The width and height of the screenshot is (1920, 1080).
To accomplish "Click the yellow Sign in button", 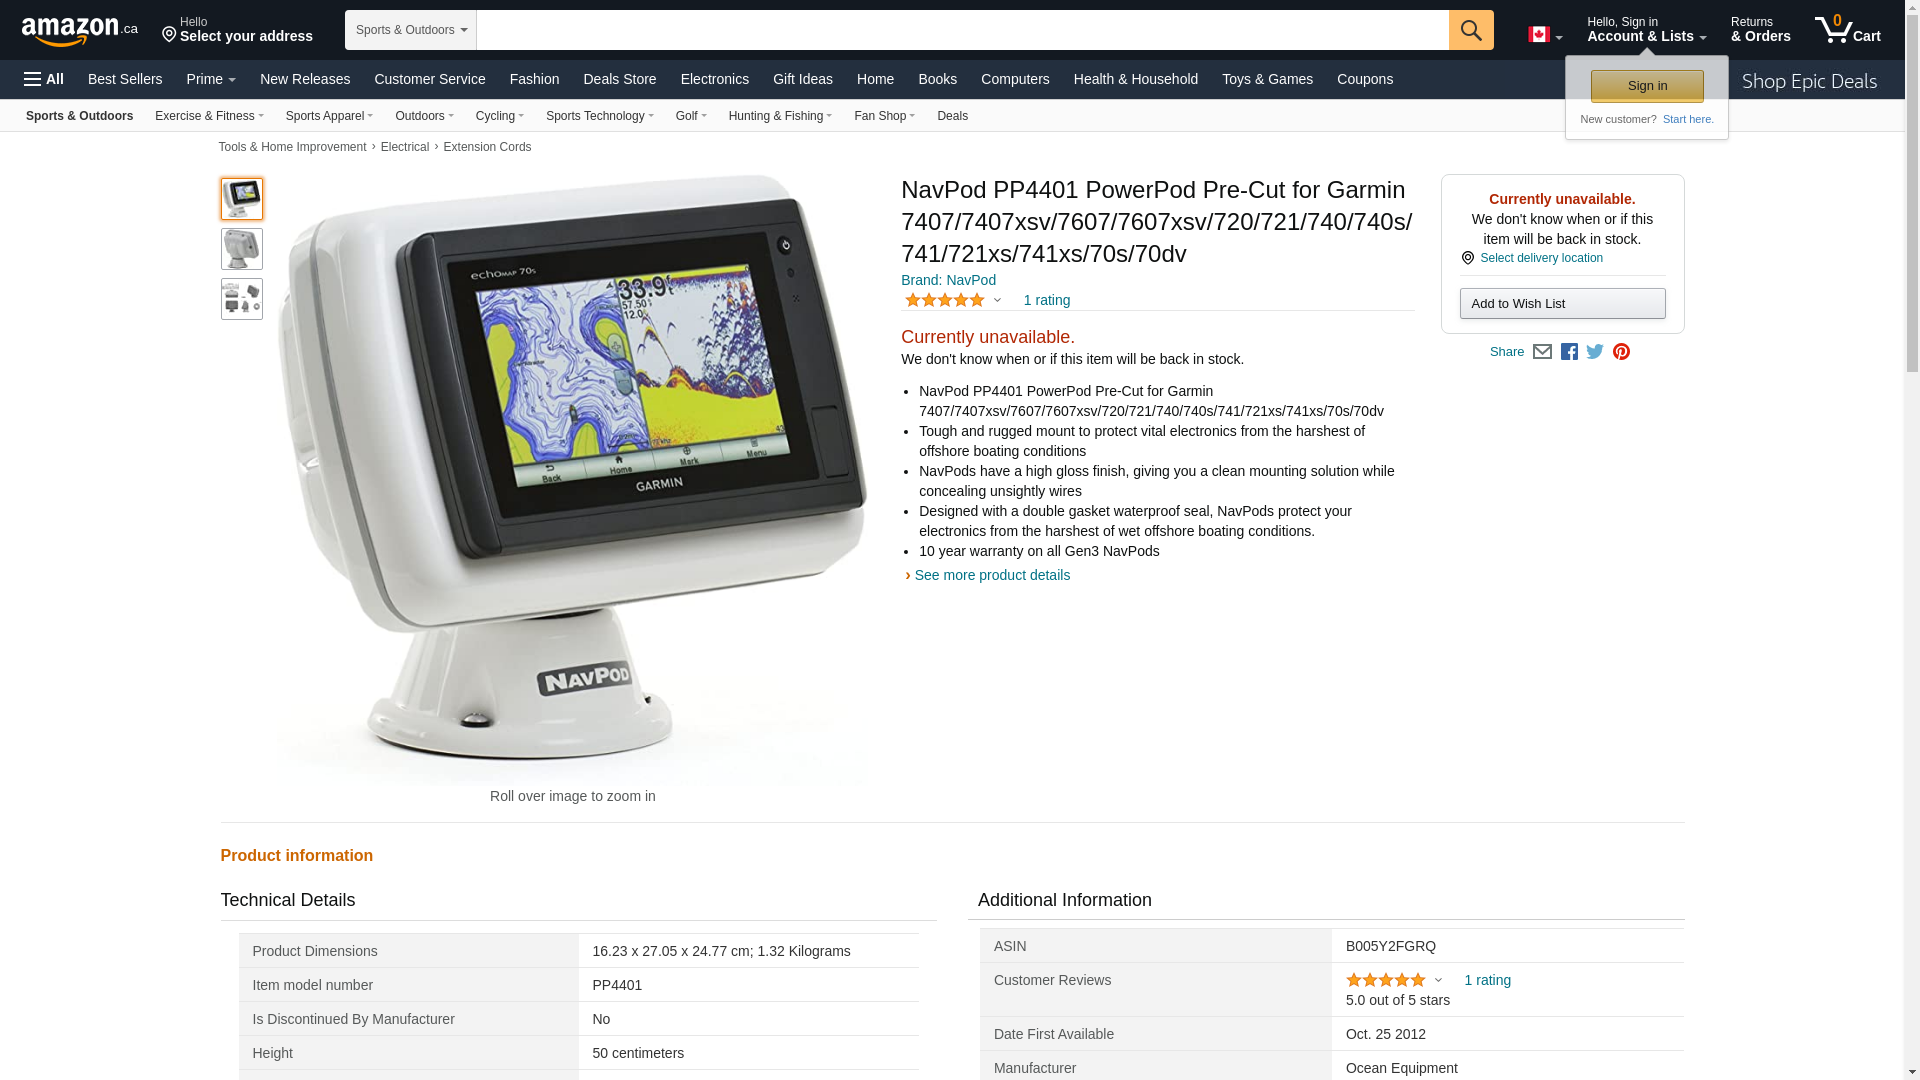I will pos(1647,86).
